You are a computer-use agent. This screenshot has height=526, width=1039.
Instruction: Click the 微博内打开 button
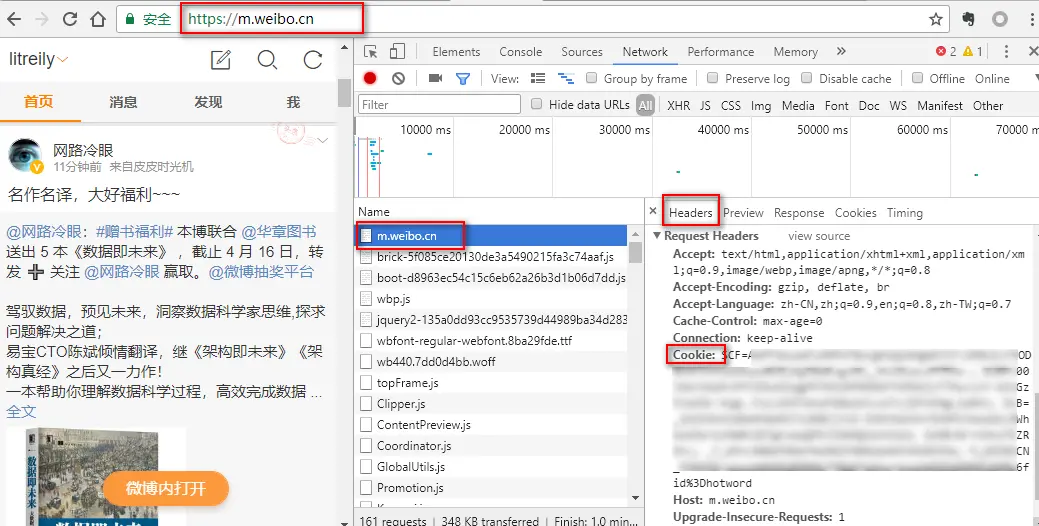pos(166,489)
